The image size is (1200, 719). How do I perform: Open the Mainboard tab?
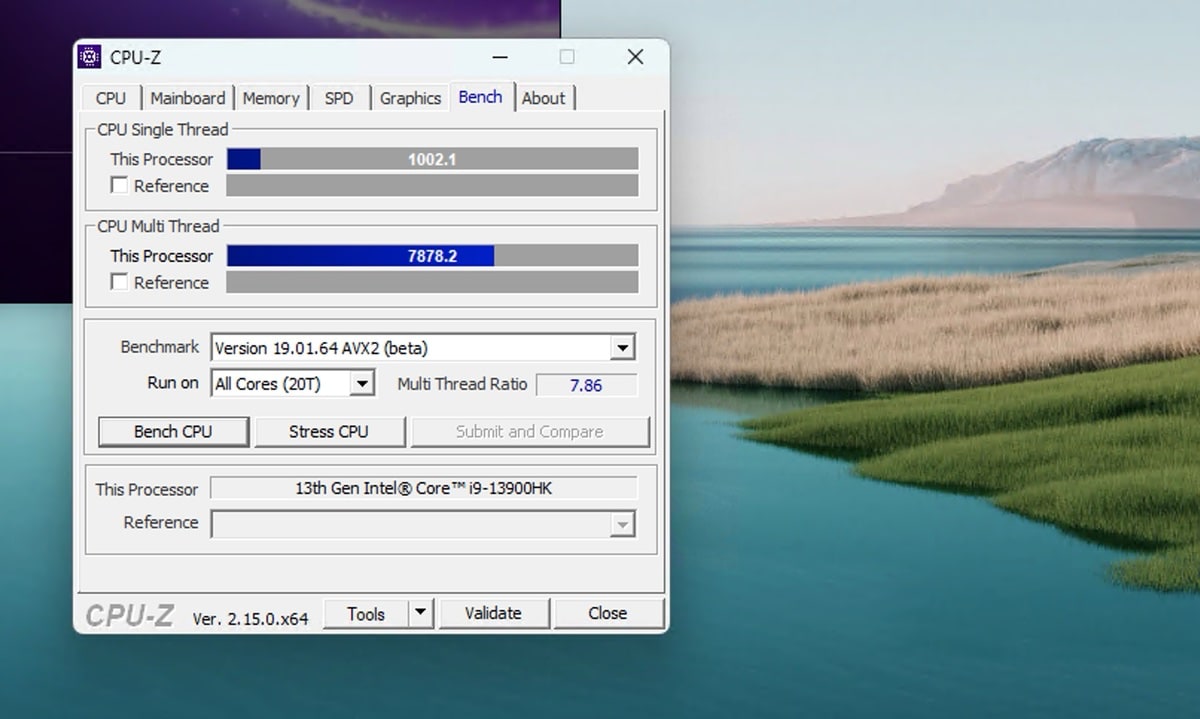(x=187, y=98)
